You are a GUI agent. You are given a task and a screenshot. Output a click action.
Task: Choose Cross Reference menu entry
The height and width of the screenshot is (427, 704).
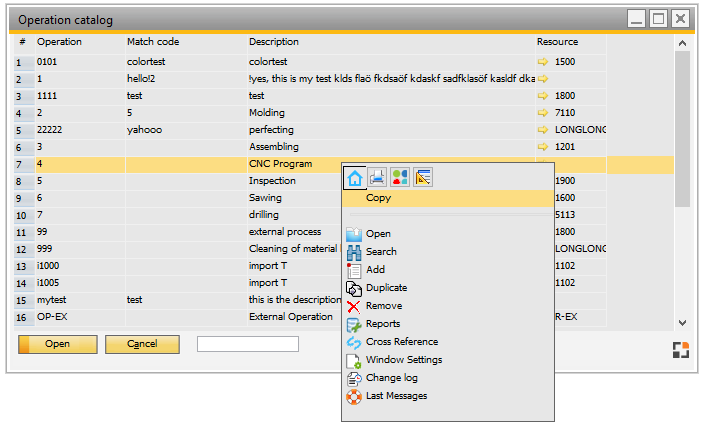[x=401, y=342]
